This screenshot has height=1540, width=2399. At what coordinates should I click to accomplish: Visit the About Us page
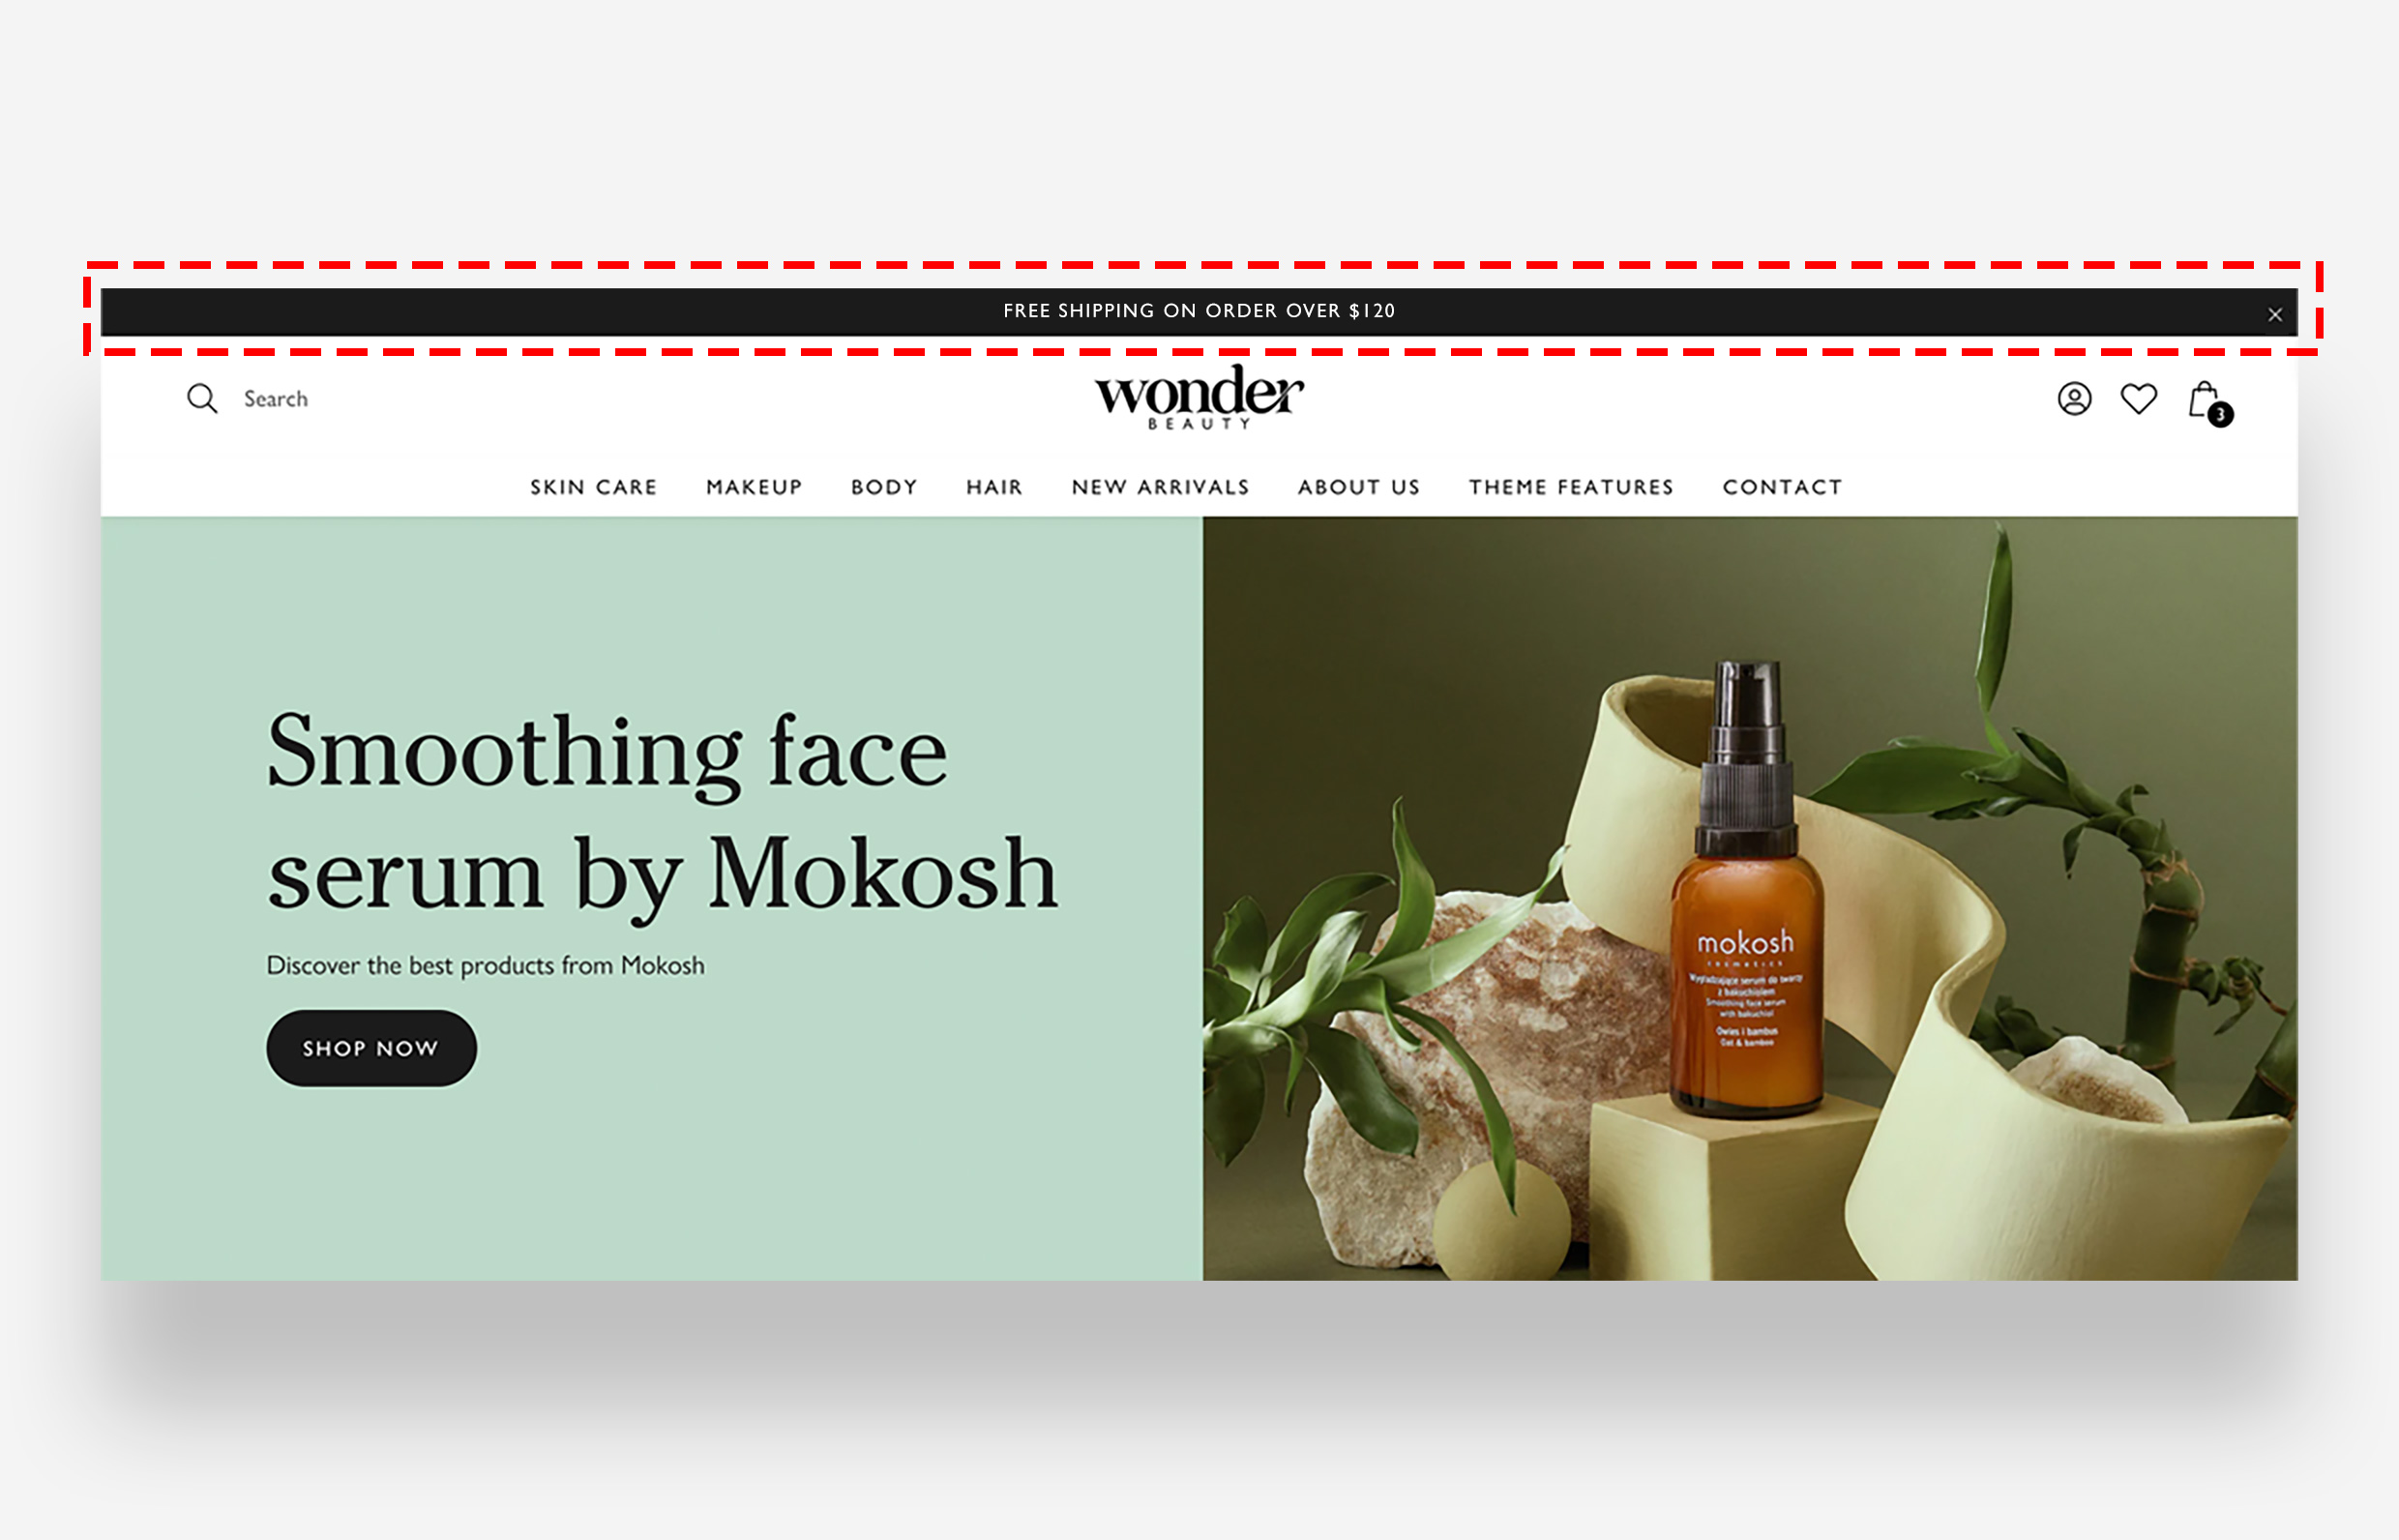tap(1358, 487)
